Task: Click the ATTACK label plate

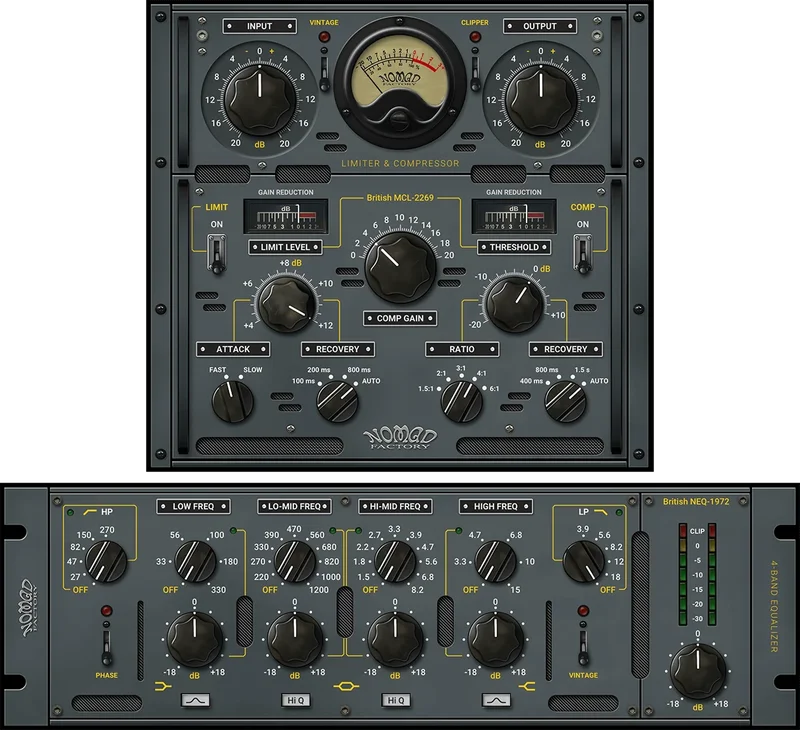Action: [233, 349]
